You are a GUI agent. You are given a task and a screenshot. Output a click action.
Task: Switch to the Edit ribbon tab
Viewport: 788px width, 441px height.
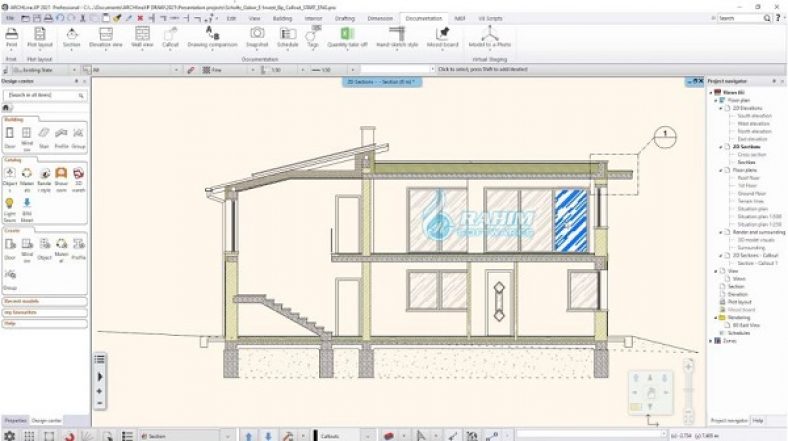[x=231, y=18]
